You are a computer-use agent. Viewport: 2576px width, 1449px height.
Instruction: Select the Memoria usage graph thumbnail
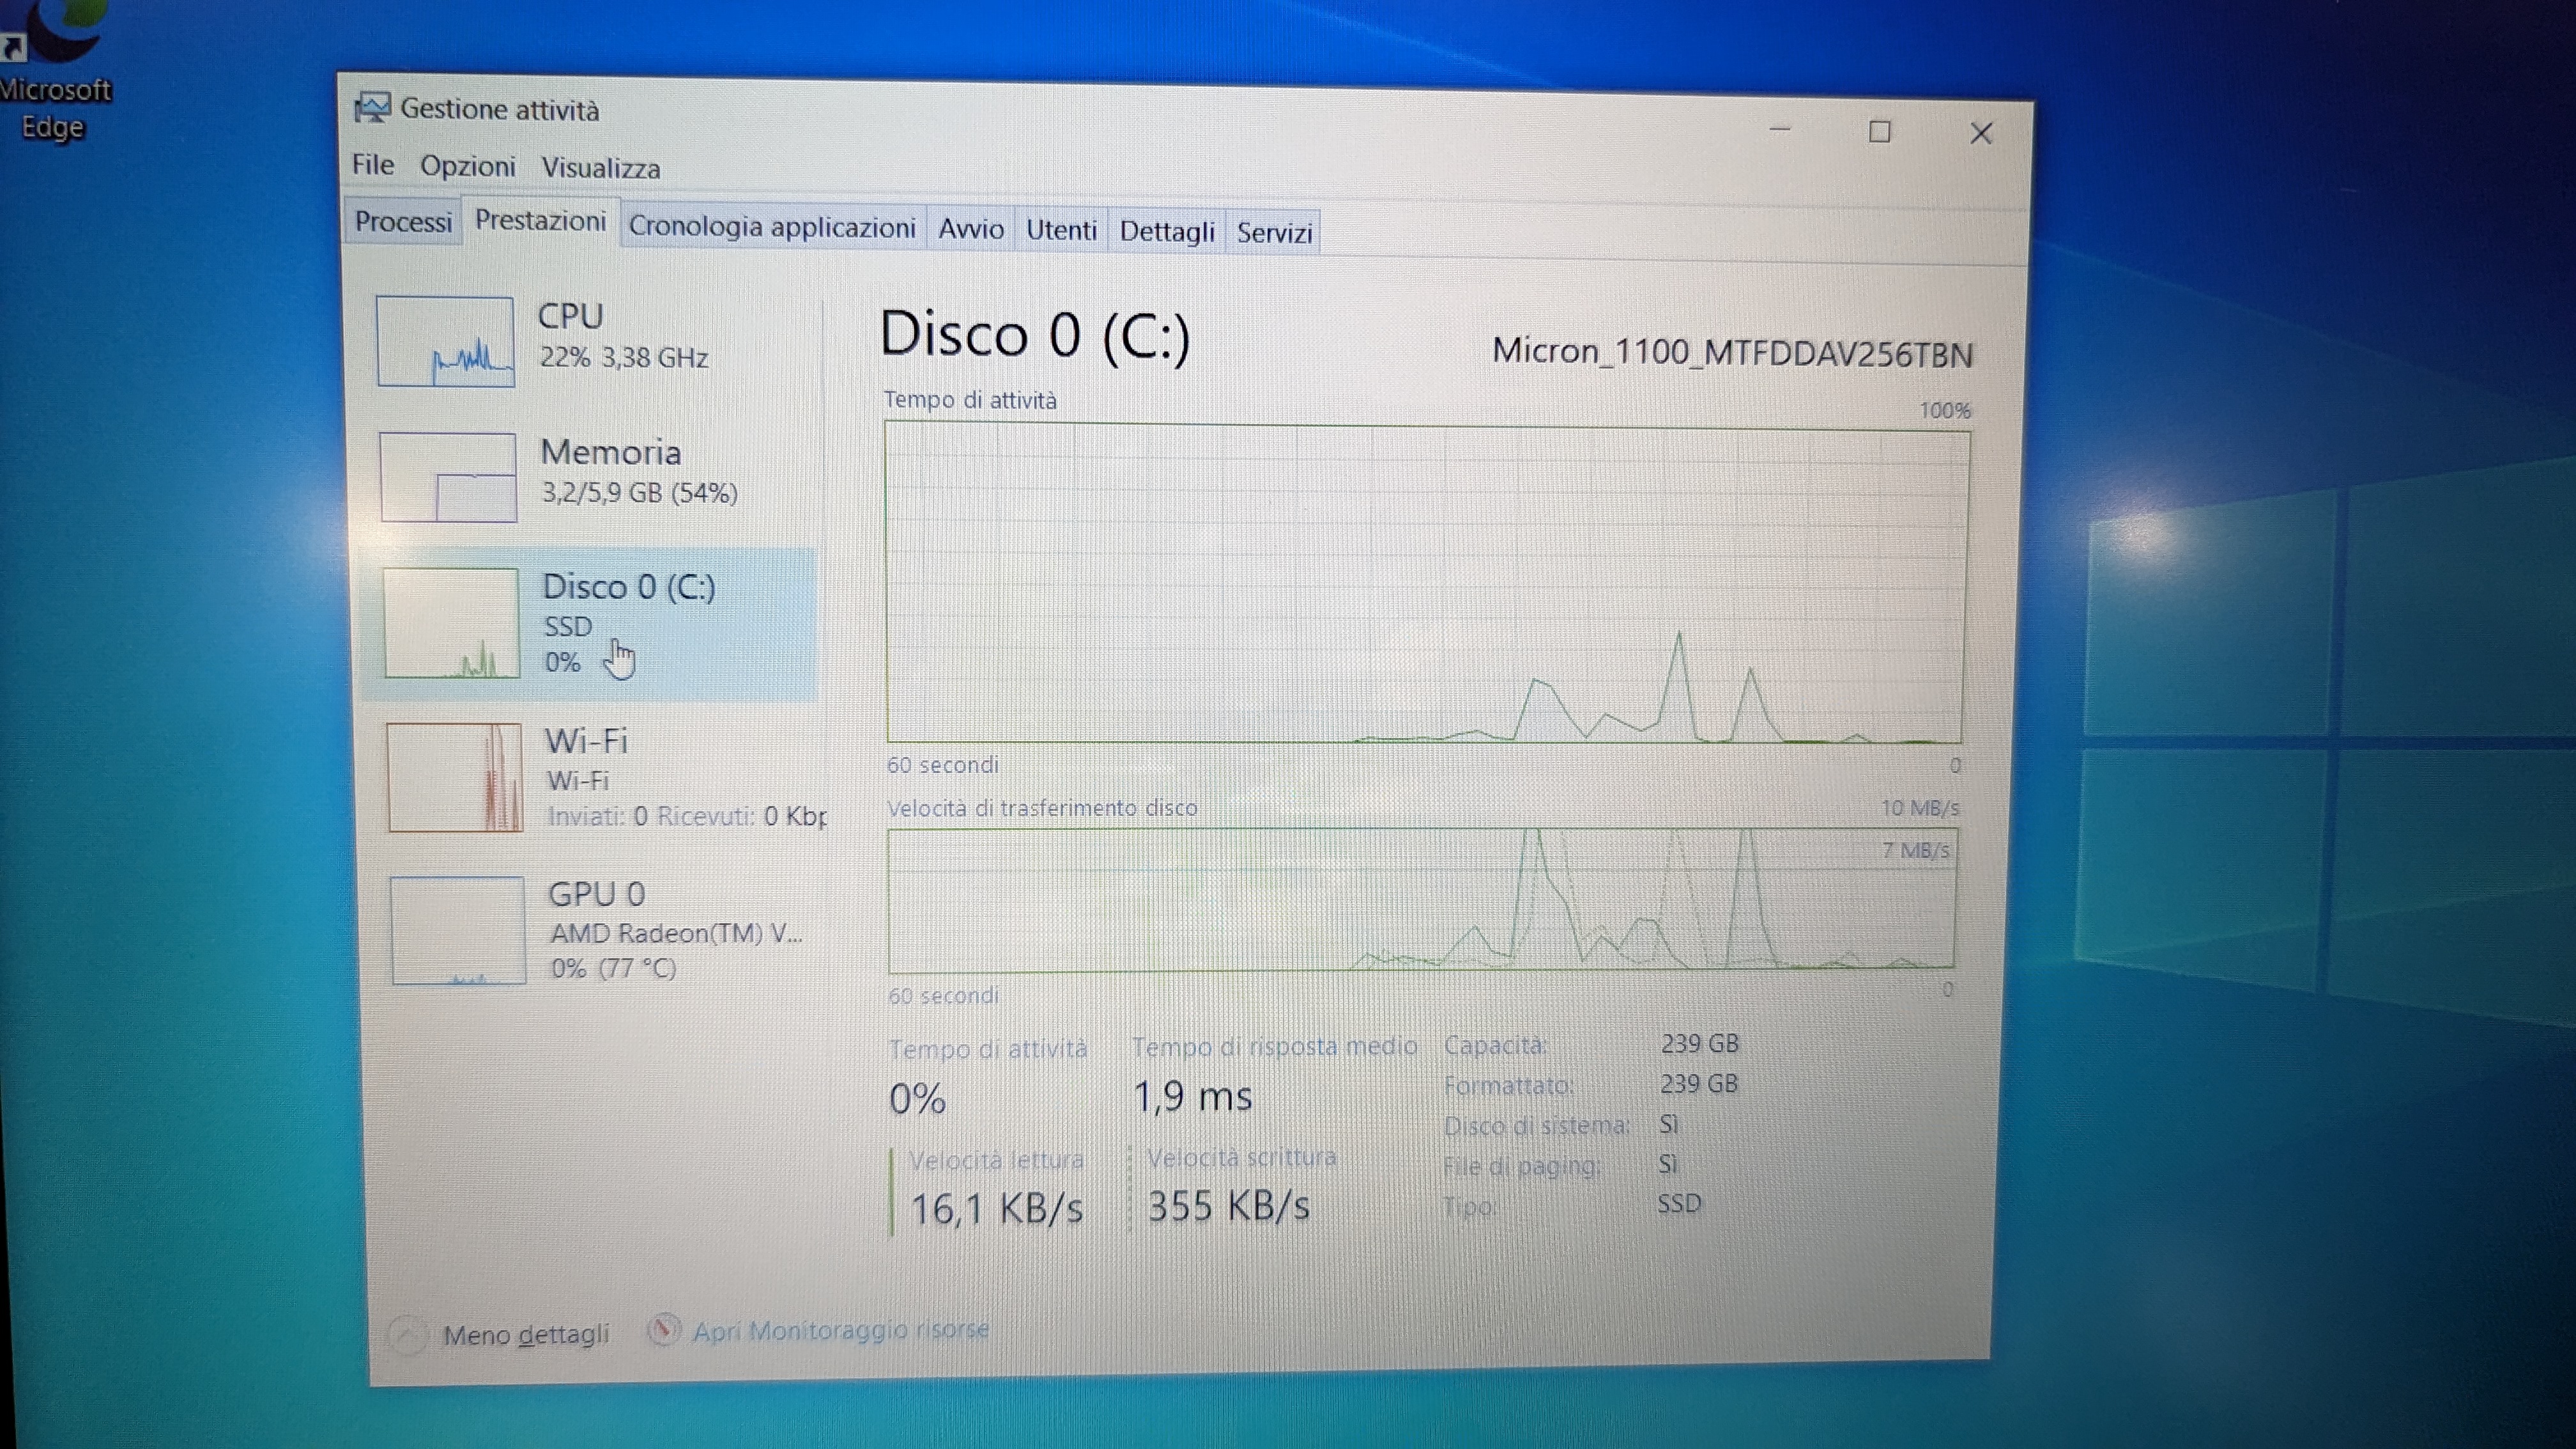[448, 477]
